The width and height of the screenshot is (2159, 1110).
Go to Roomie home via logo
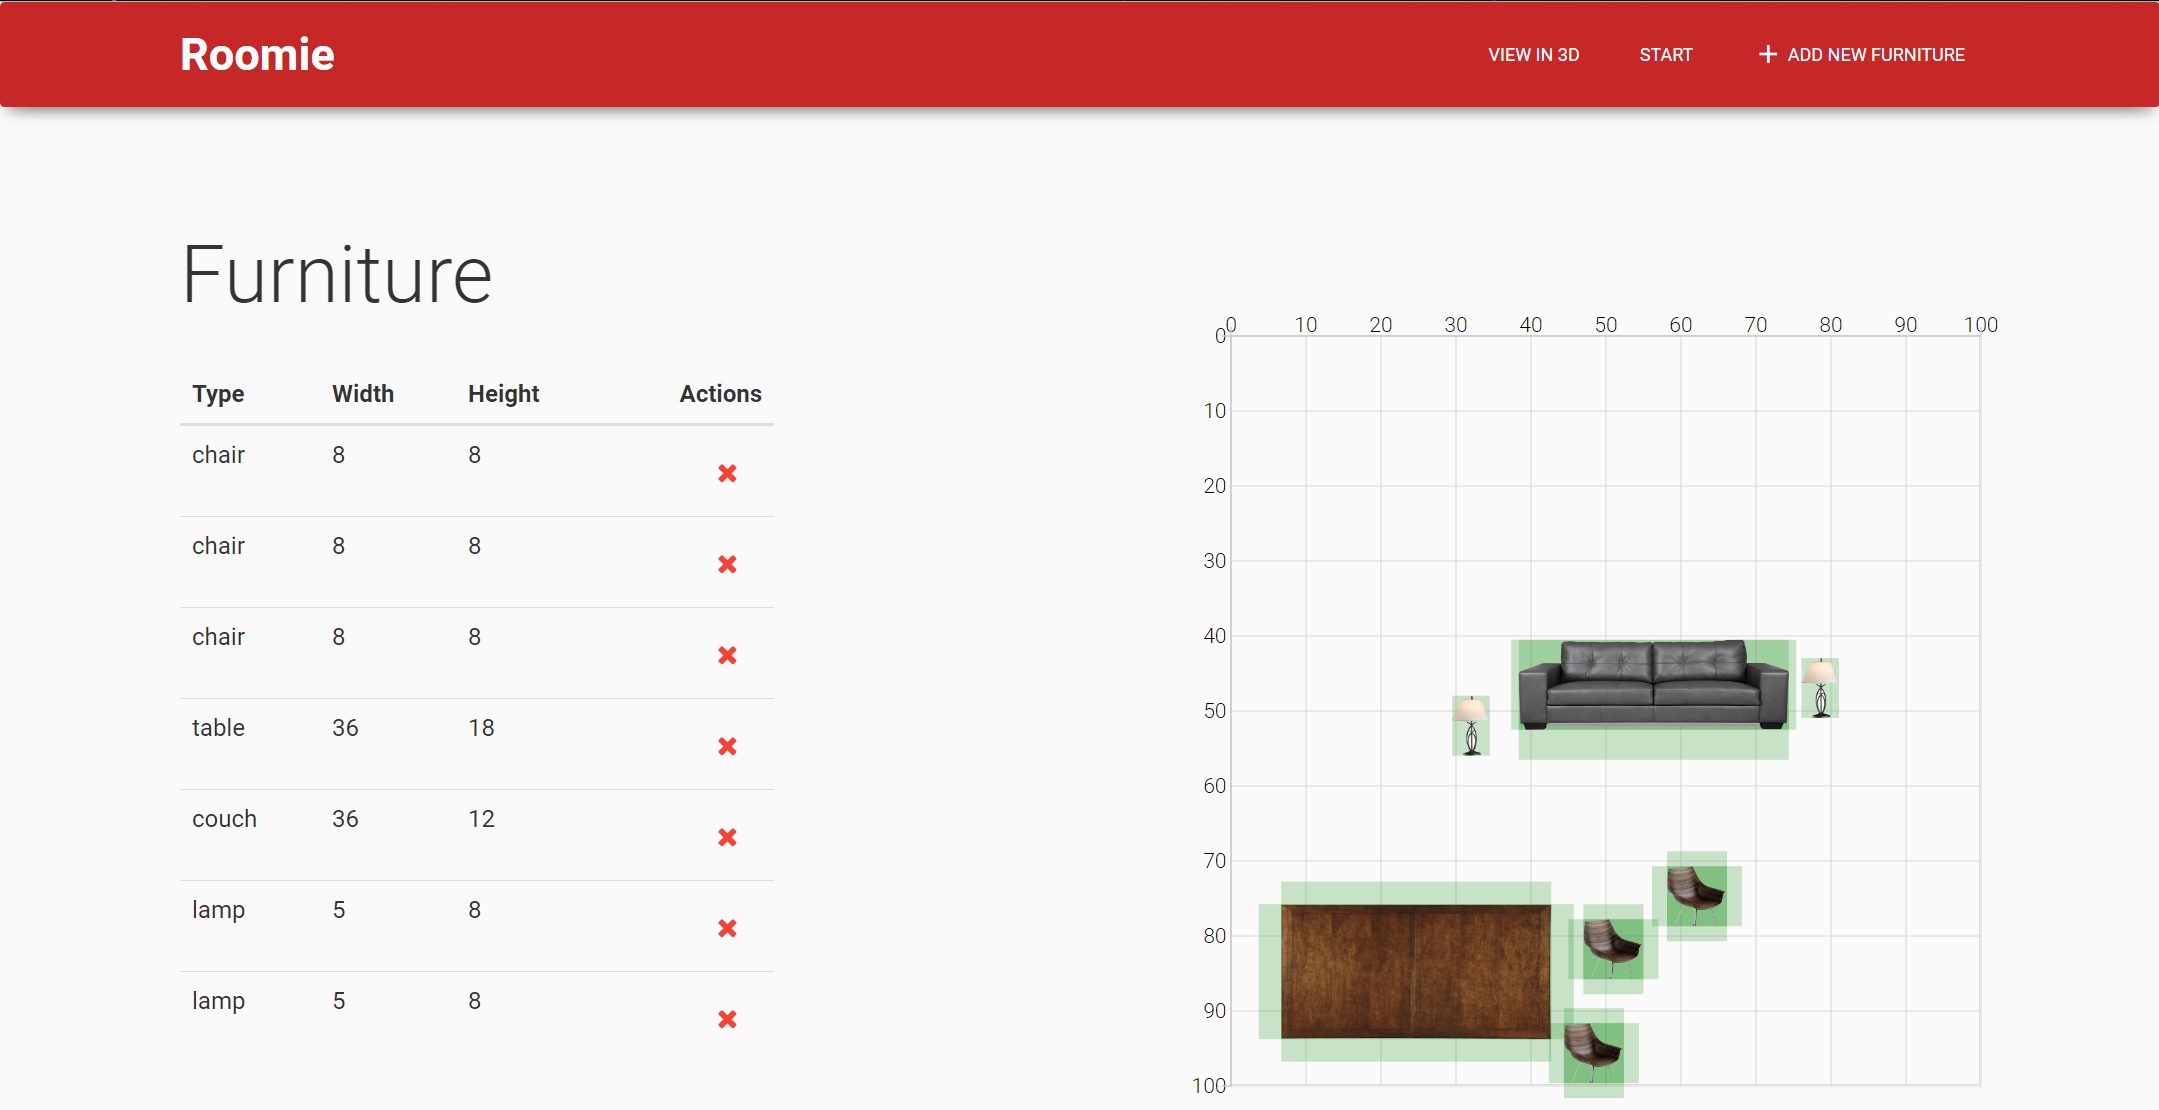[257, 54]
